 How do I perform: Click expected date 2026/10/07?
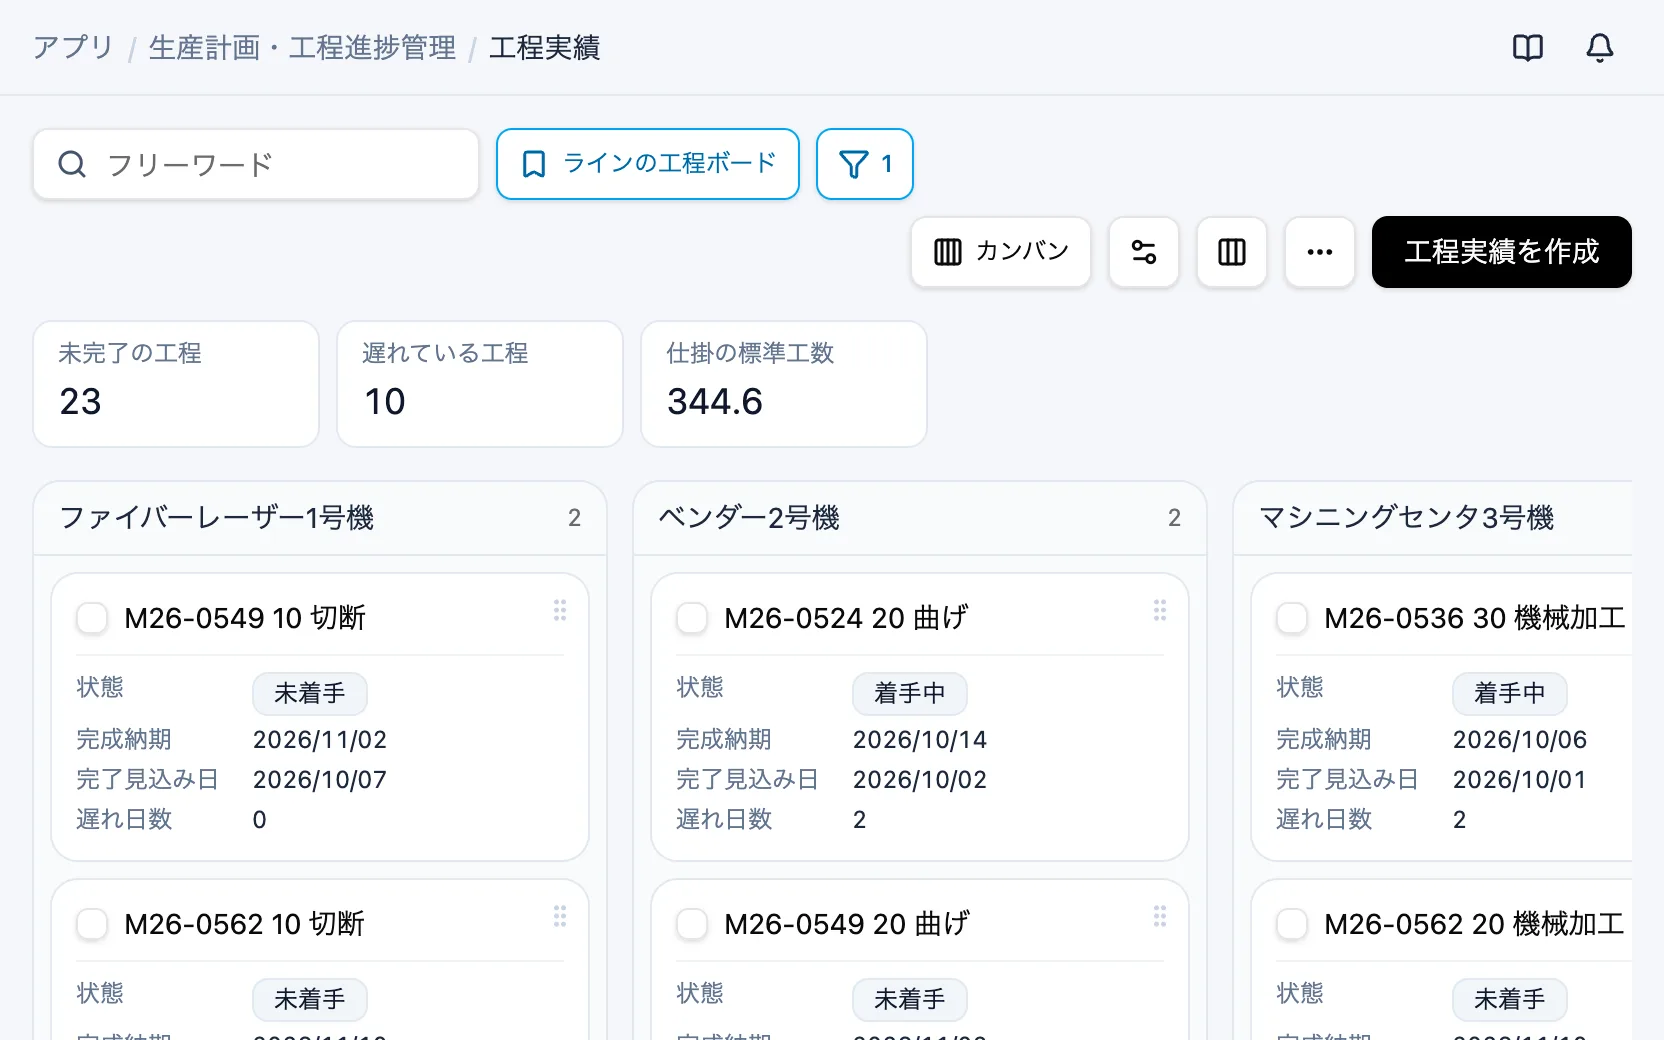(x=320, y=780)
